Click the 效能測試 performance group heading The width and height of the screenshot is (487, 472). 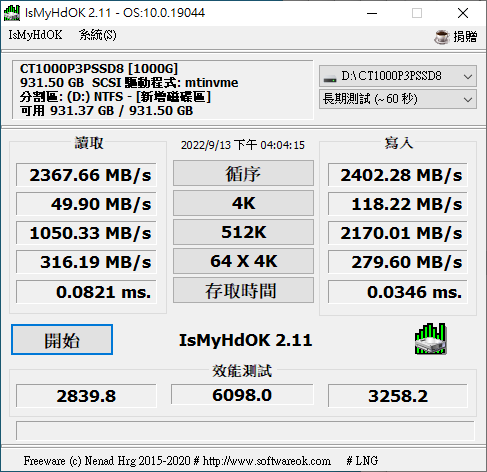click(x=242, y=371)
